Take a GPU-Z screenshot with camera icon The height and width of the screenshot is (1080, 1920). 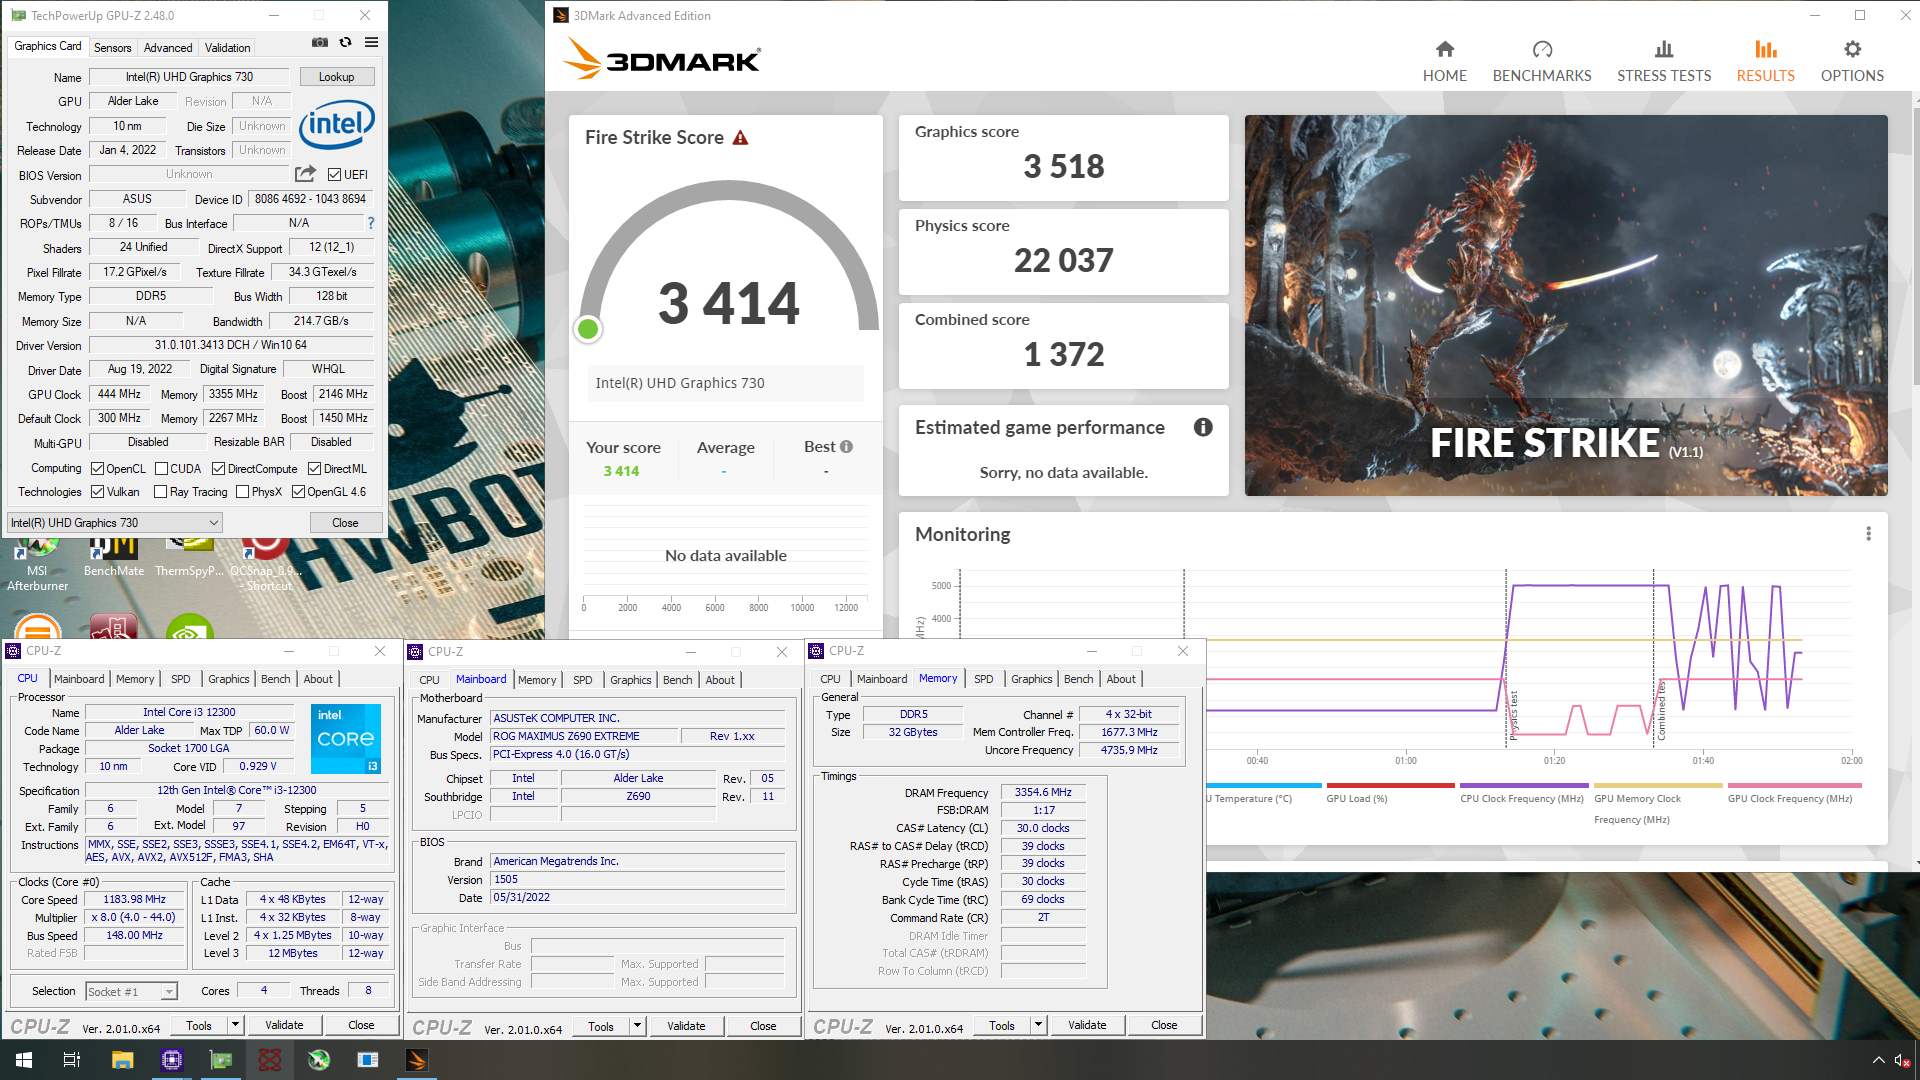coord(320,43)
